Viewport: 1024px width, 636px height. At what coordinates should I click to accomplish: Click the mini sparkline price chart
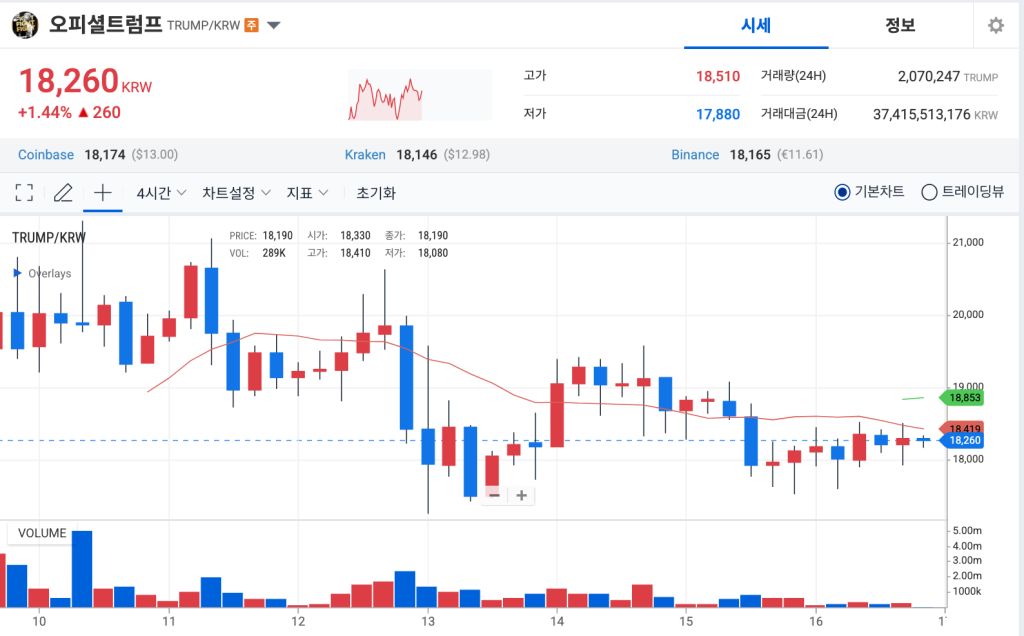pyautogui.click(x=420, y=95)
